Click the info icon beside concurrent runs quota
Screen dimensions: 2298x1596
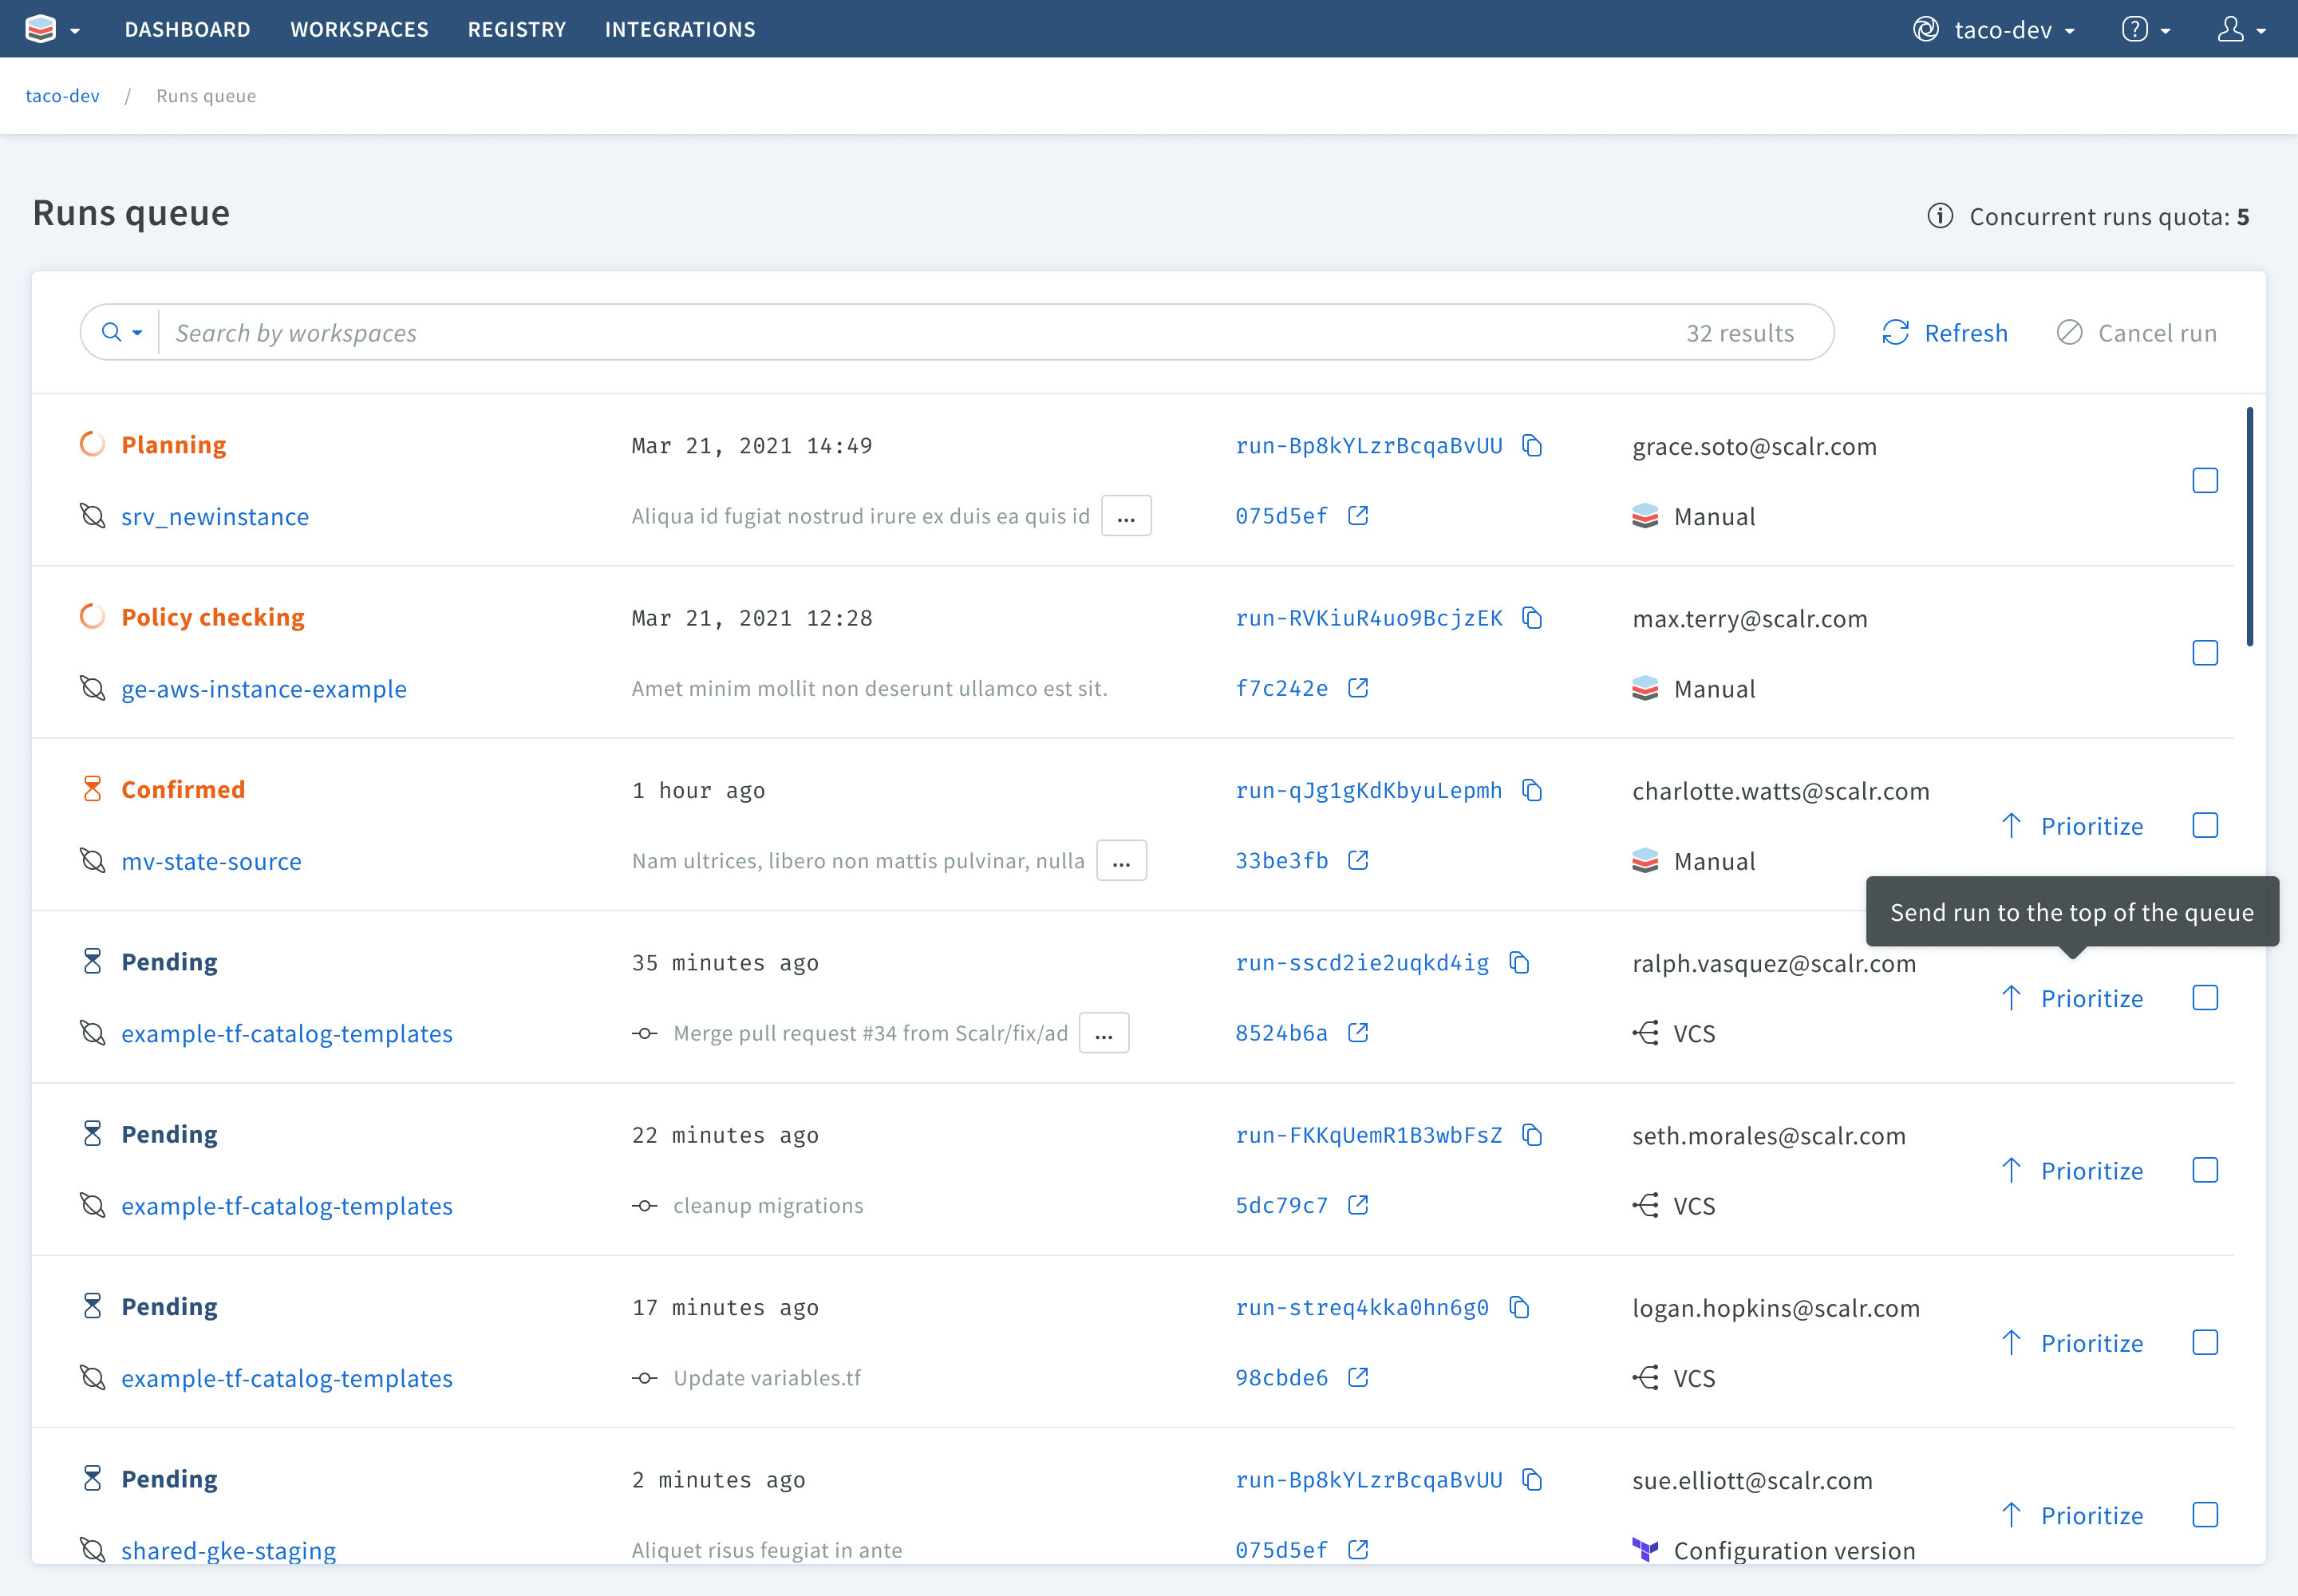tap(1939, 216)
